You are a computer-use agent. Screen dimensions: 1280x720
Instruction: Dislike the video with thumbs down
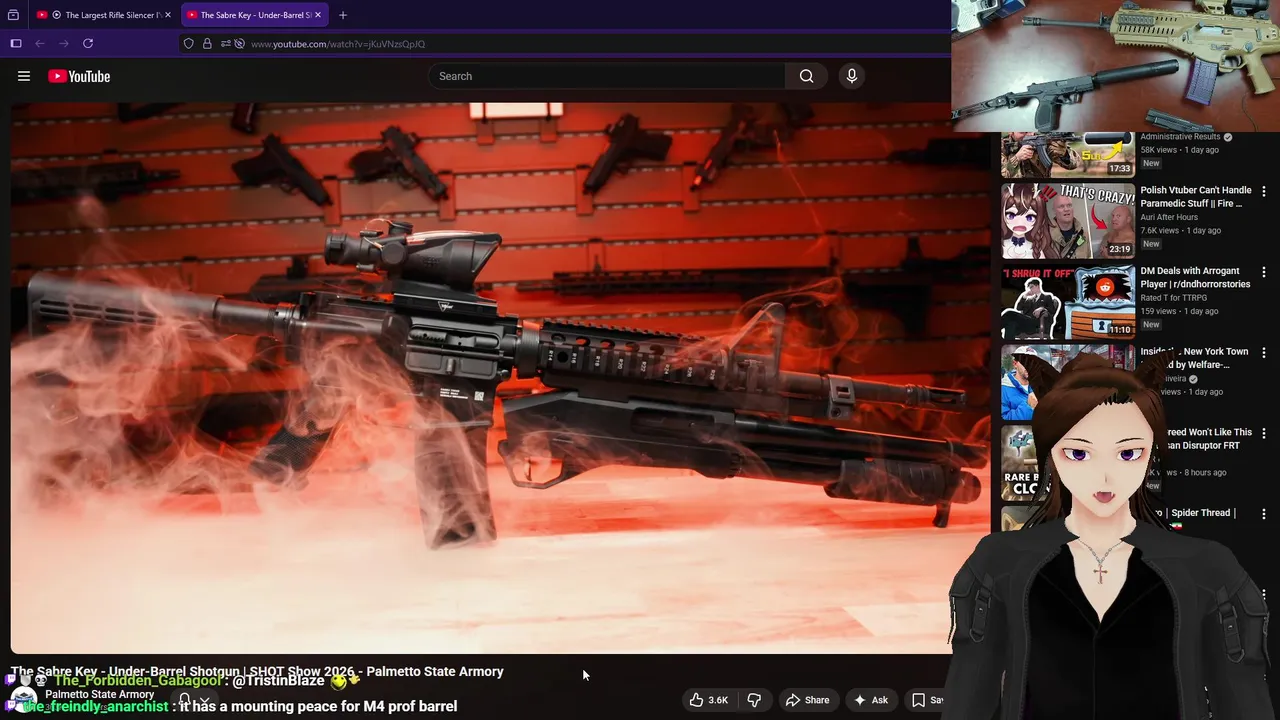click(x=755, y=700)
